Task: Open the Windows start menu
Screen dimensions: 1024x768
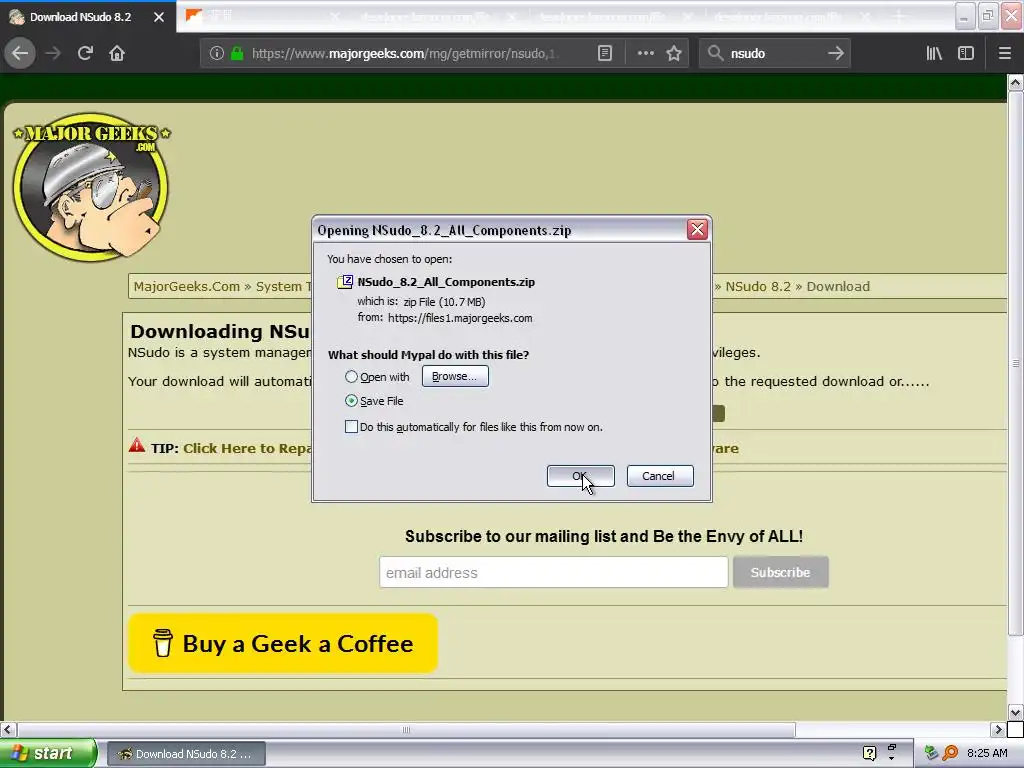Action: coord(48,754)
